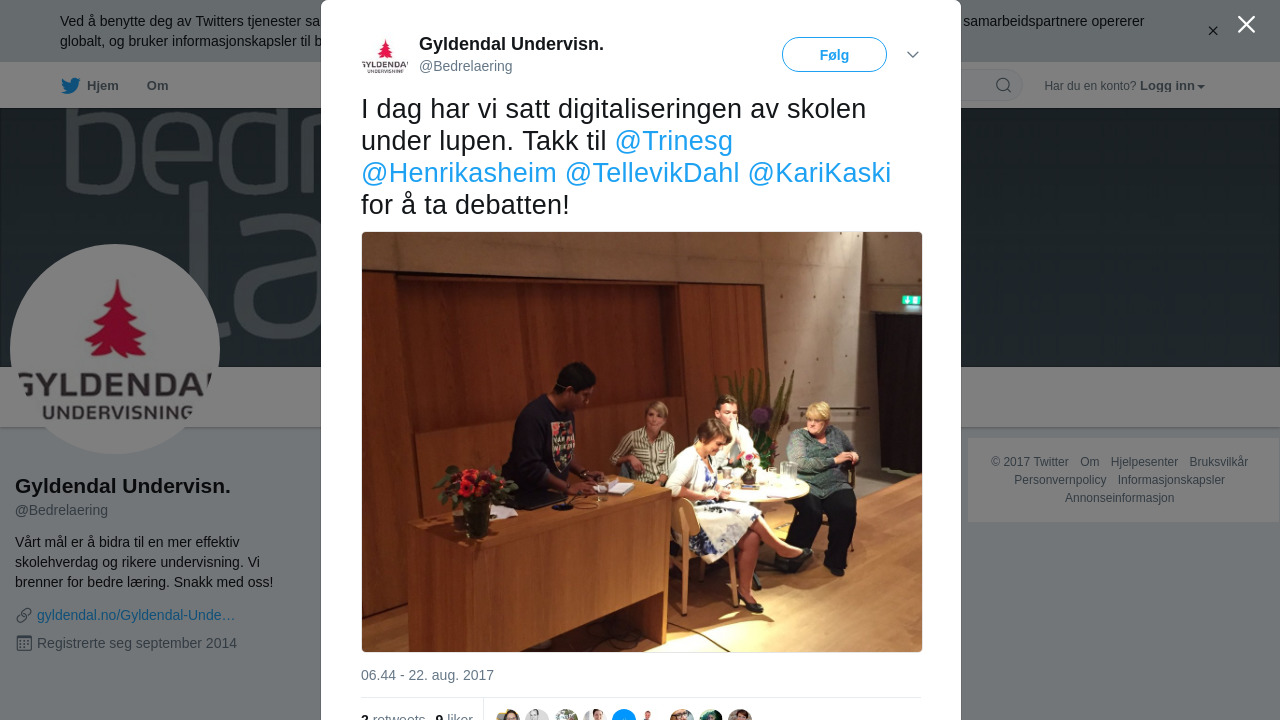Screen dimensions: 1280x720
Task: Open the gyldendal.no website link
Action: (x=136, y=615)
